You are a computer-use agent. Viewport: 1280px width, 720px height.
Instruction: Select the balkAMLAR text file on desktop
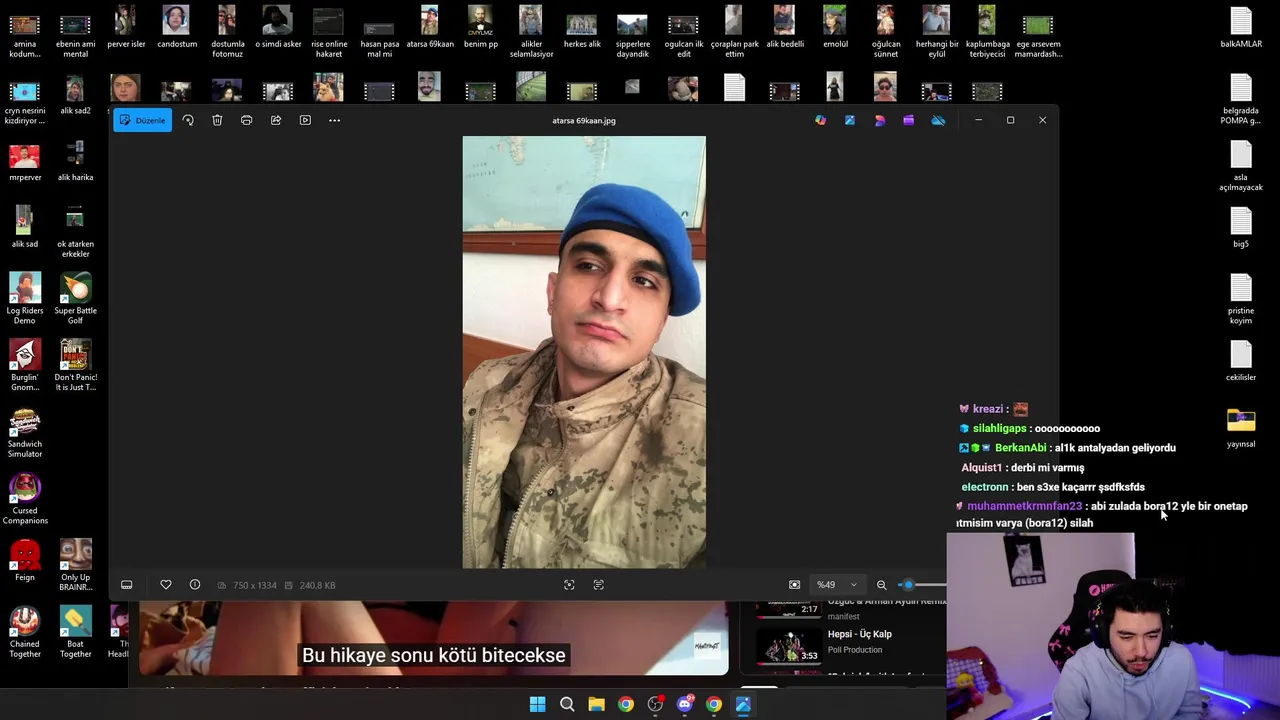1241,27
